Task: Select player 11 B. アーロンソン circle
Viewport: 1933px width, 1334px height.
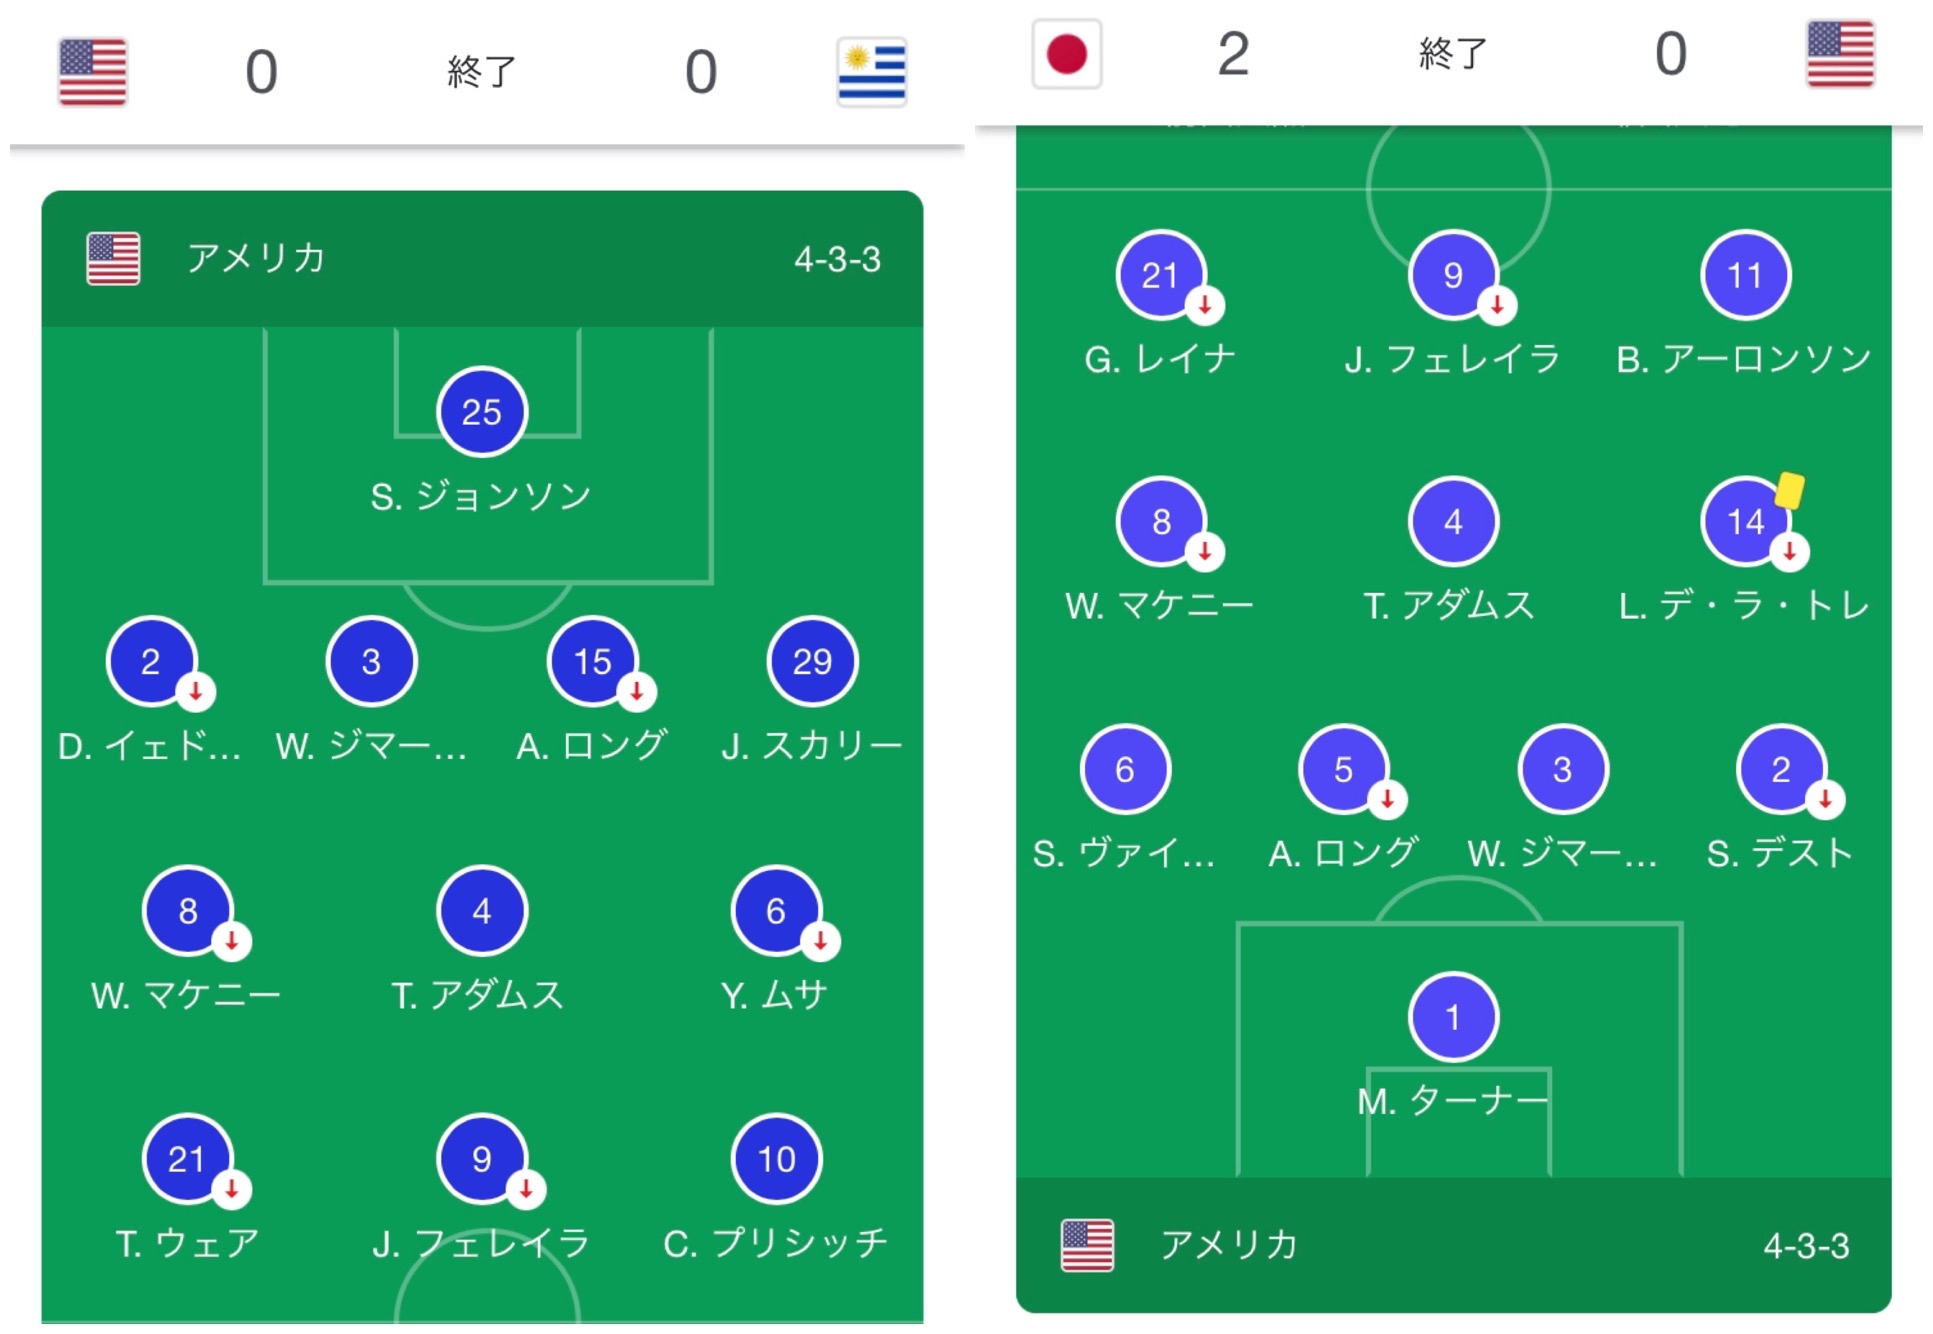Action: tap(1744, 275)
